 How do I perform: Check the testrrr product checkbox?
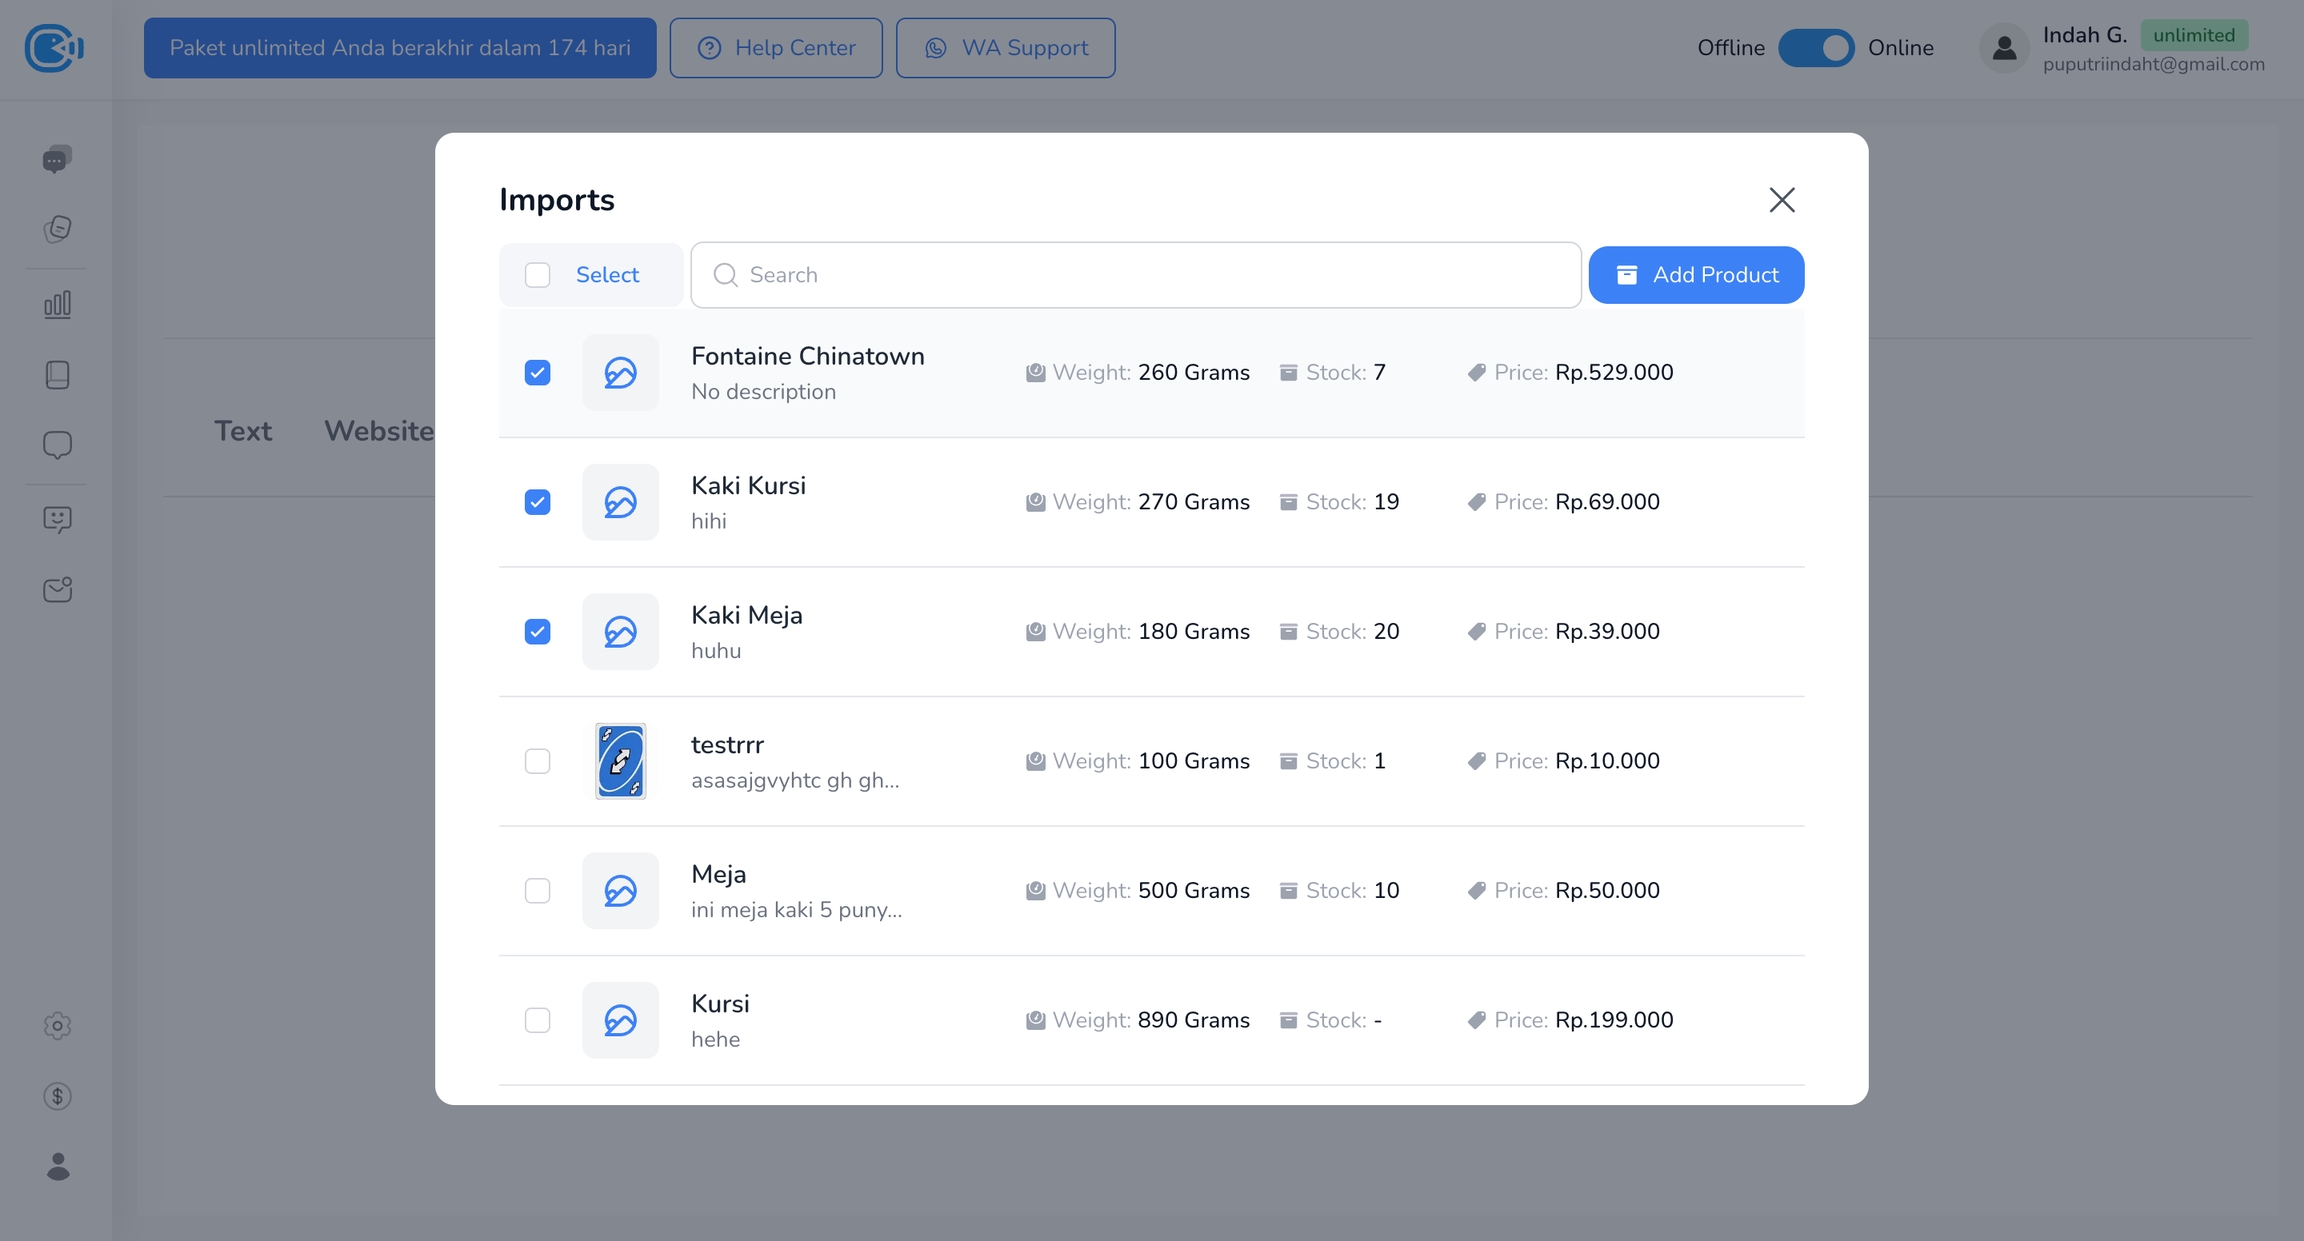click(537, 761)
